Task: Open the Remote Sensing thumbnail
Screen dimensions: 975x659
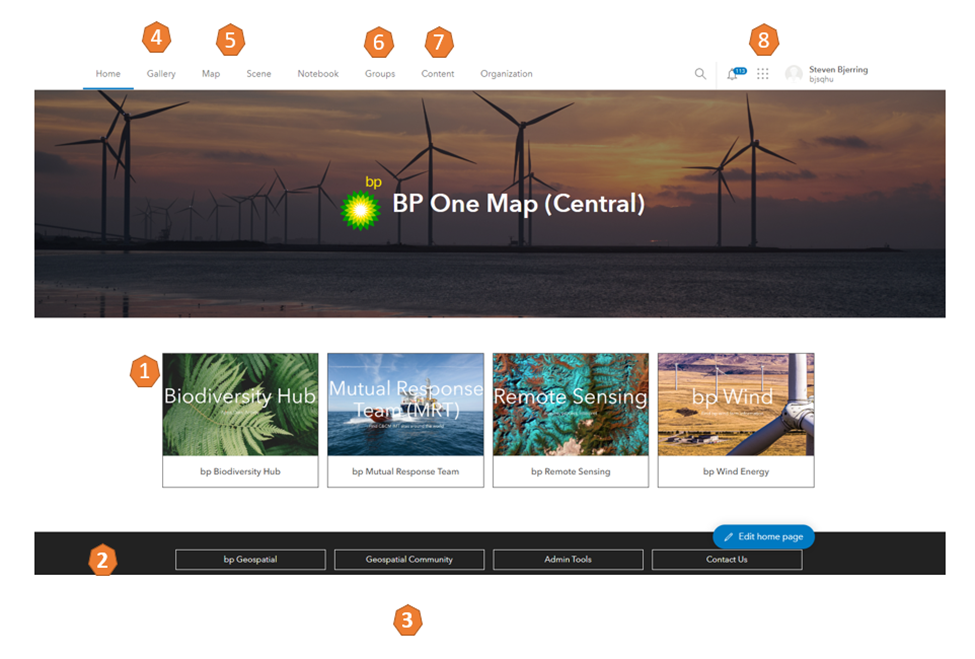Action: tap(571, 405)
